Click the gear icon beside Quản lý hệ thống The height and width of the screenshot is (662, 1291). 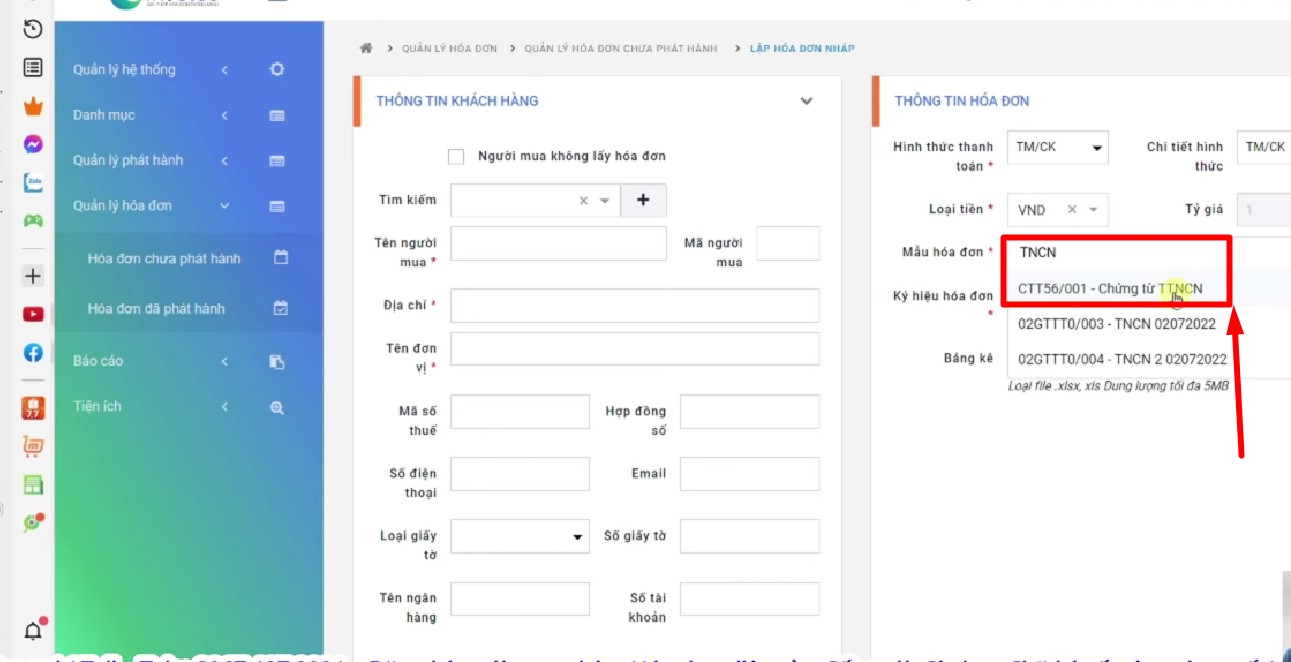[x=277, y=69]
